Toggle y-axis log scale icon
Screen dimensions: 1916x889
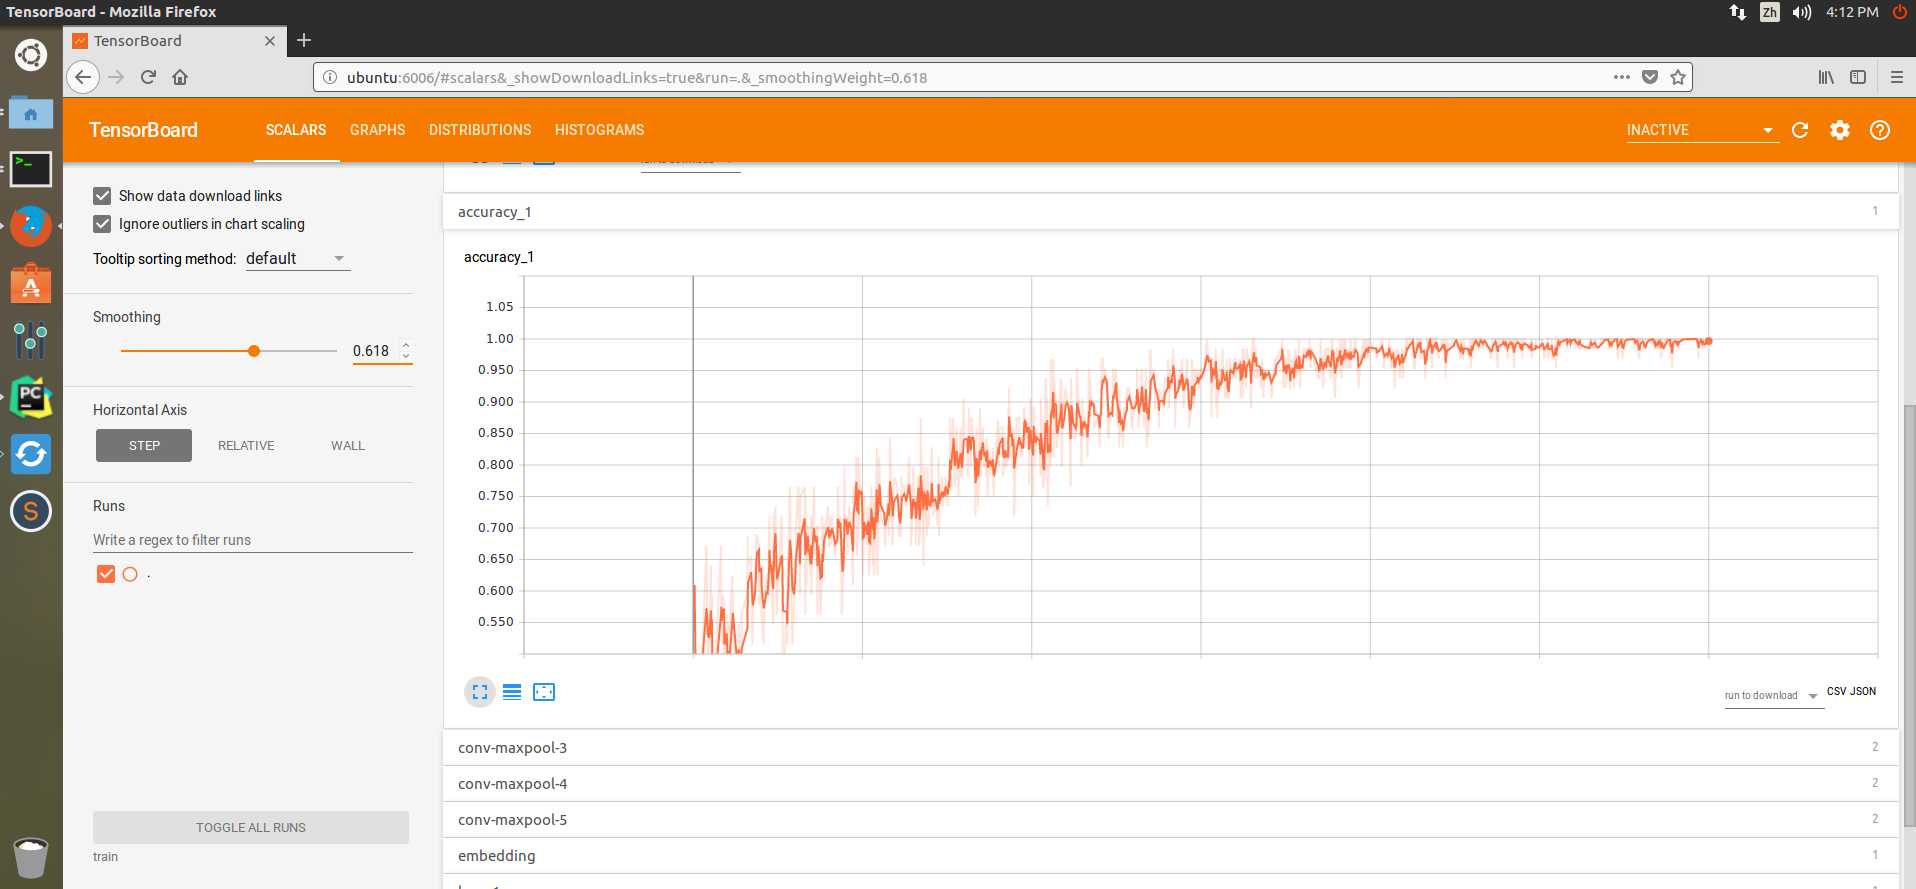point(512,692)
